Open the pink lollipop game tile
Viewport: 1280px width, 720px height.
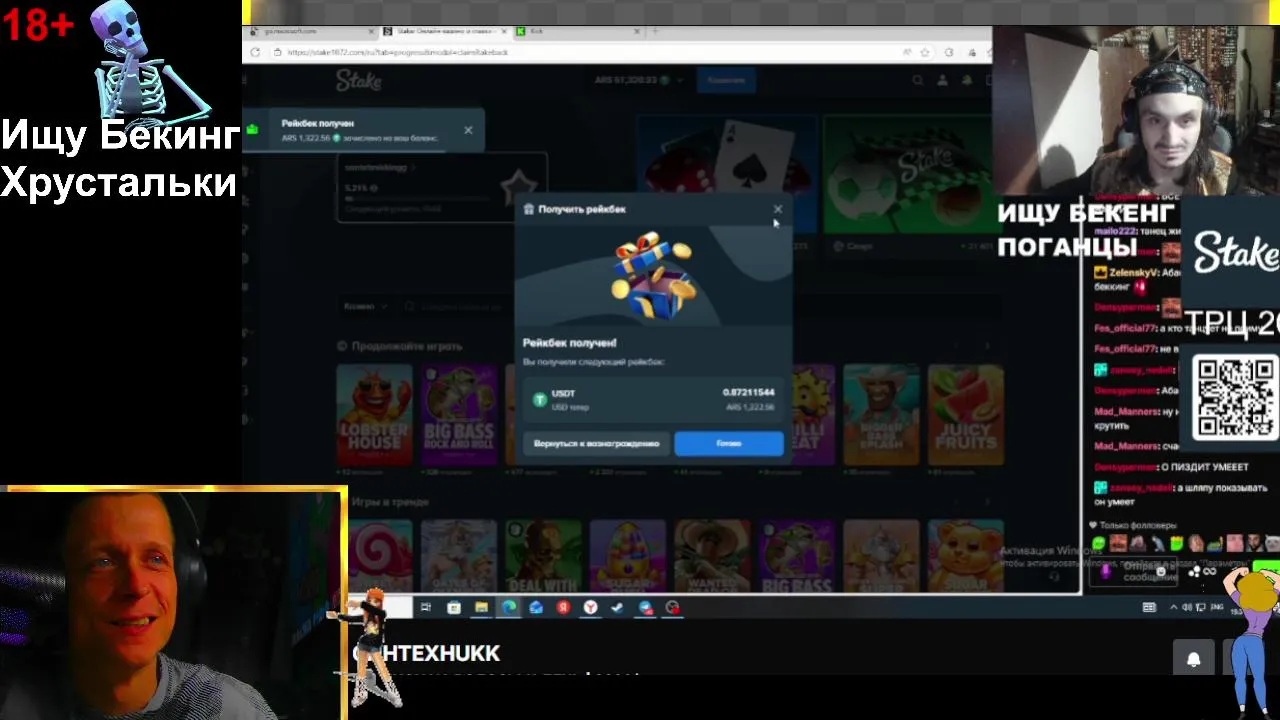(x=380, y=556)
